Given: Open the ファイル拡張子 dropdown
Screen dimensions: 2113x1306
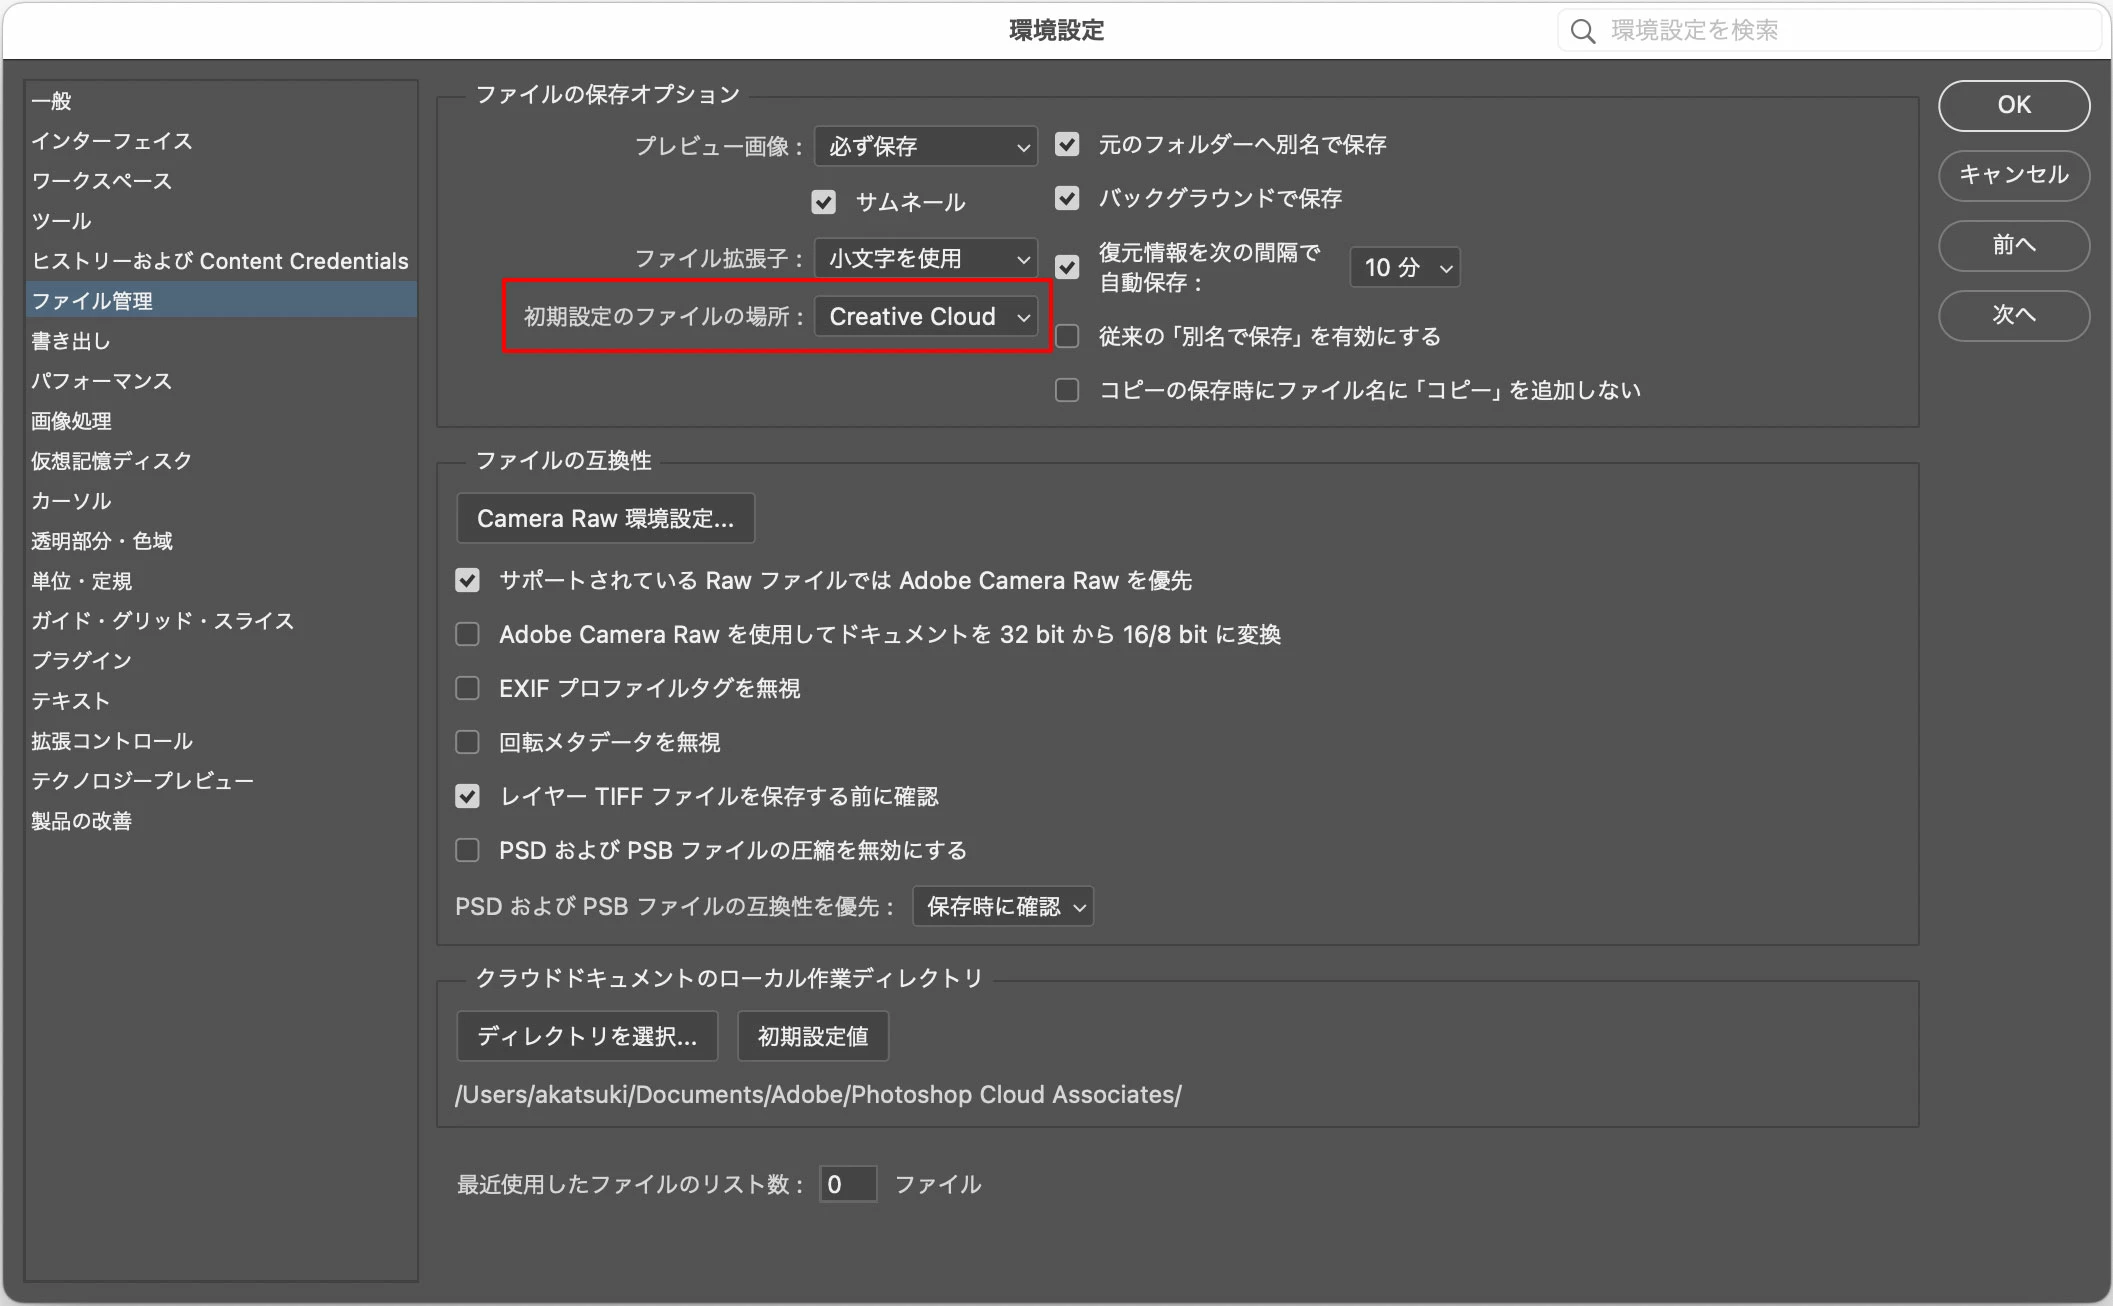Looking at the screenshot, I should pos(926,258).
